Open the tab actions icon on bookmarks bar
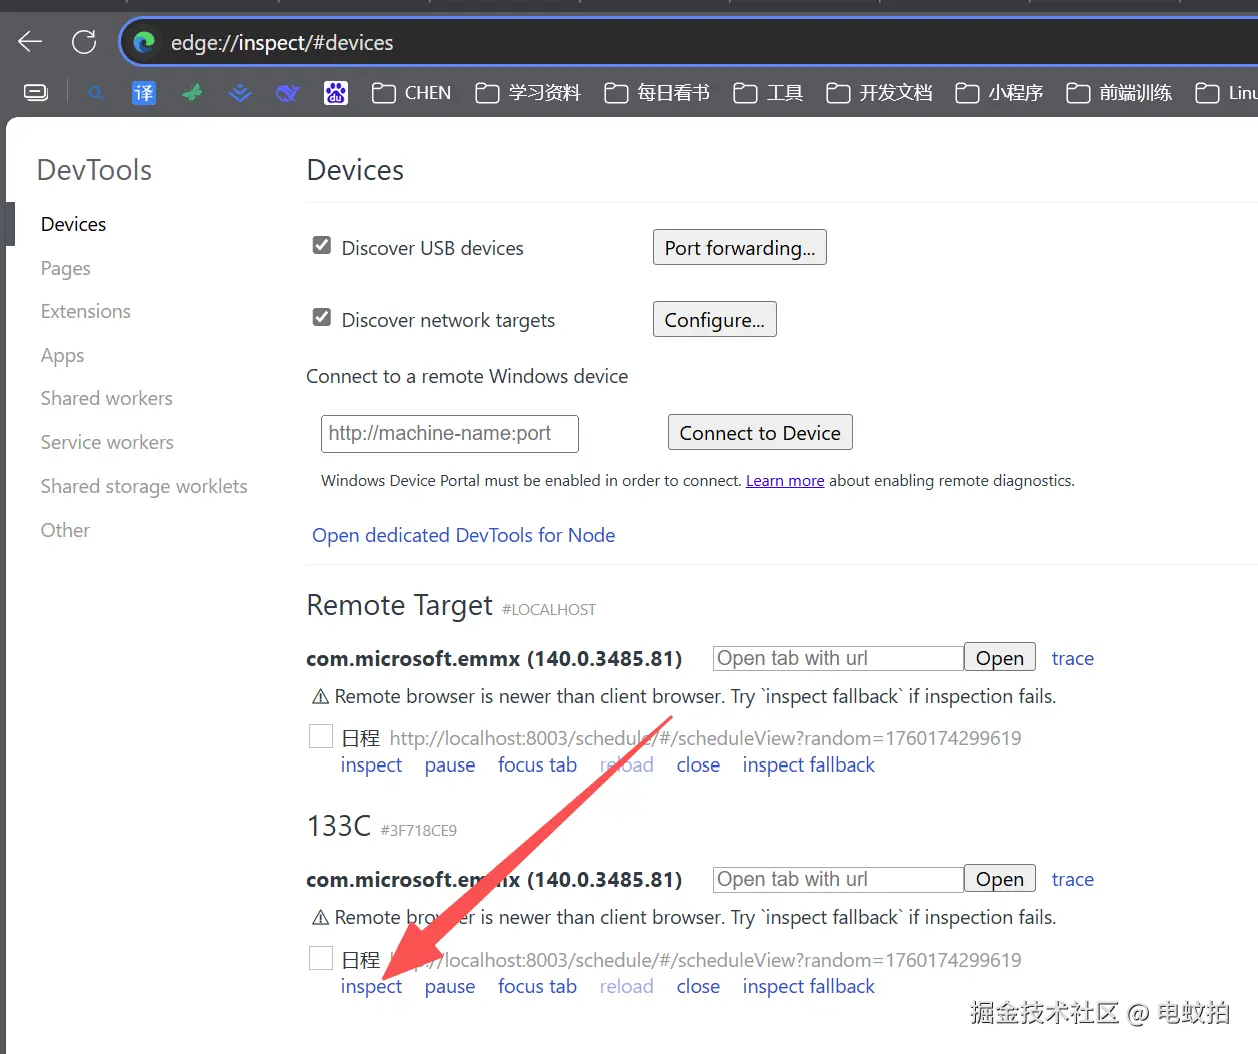 [36, 93]
